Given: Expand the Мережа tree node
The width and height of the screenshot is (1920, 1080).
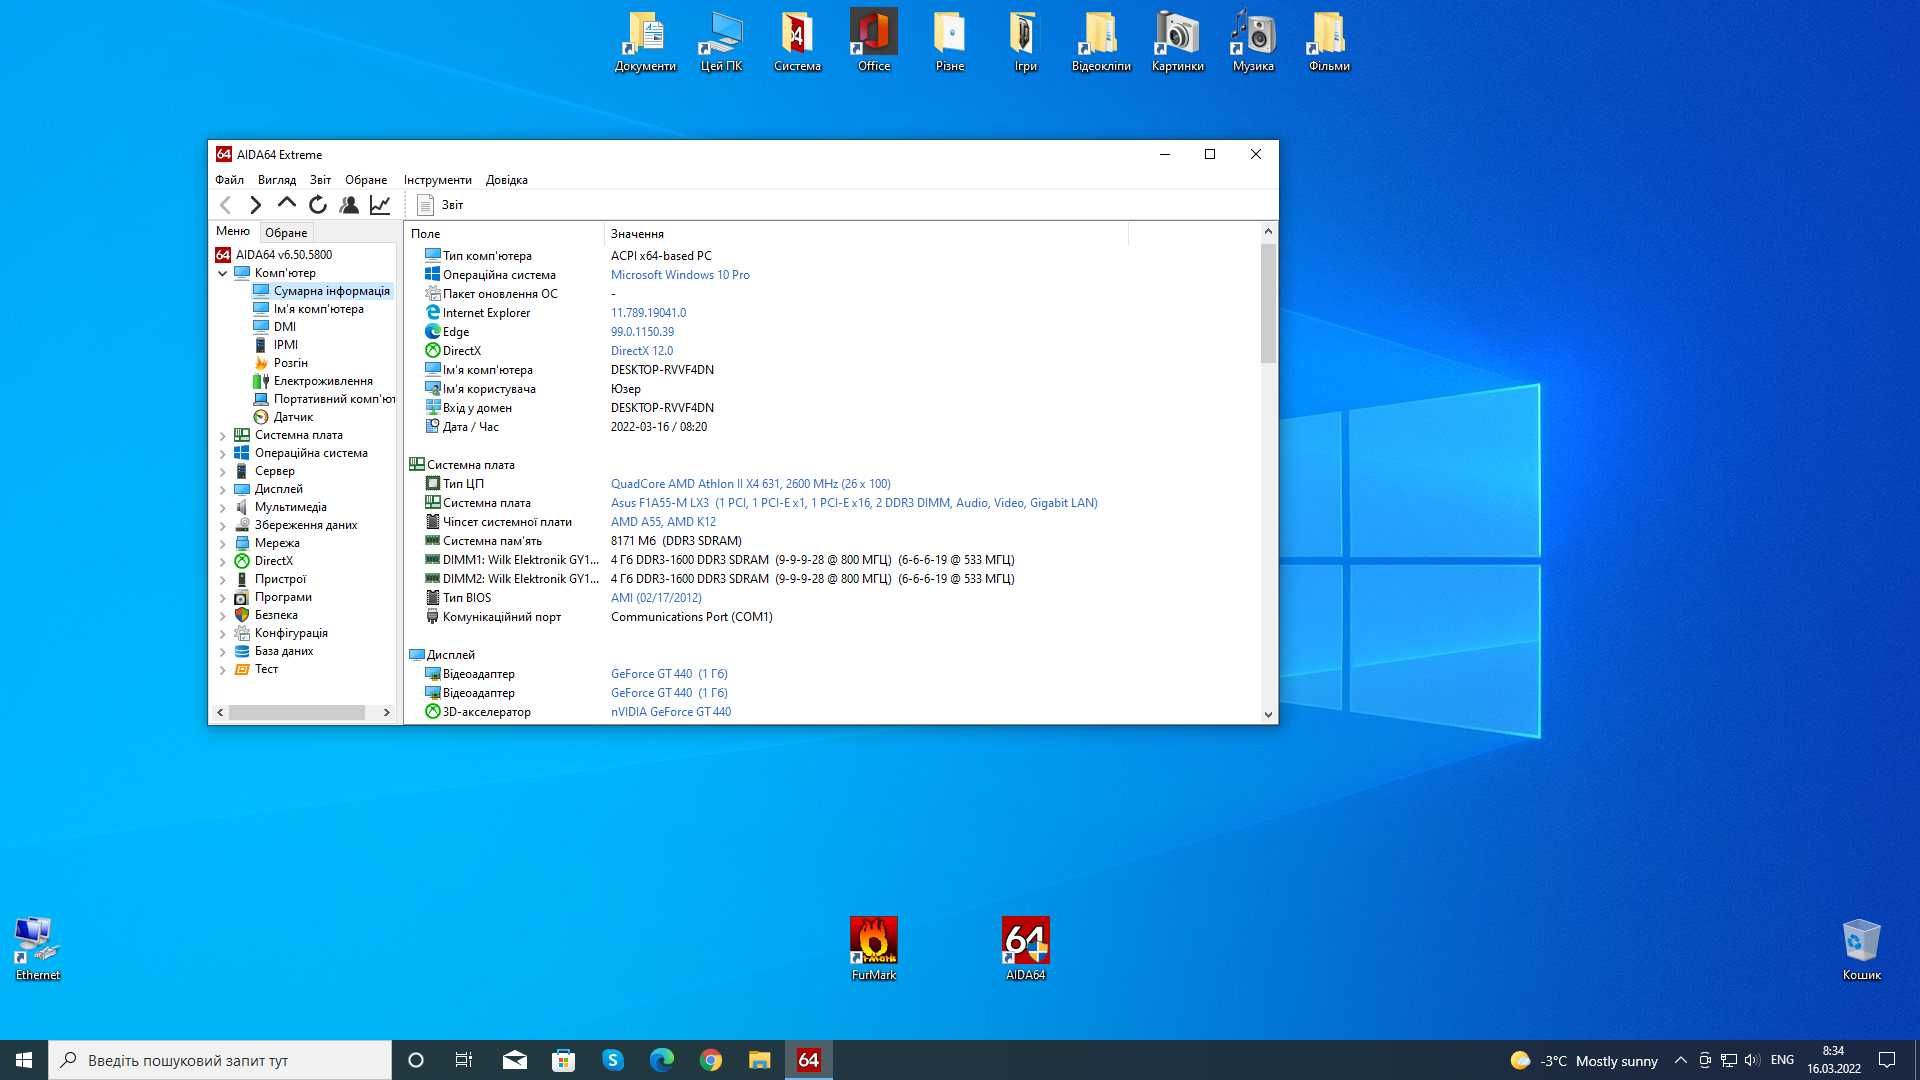Looking at the screenshot, I should click(222, 543).
